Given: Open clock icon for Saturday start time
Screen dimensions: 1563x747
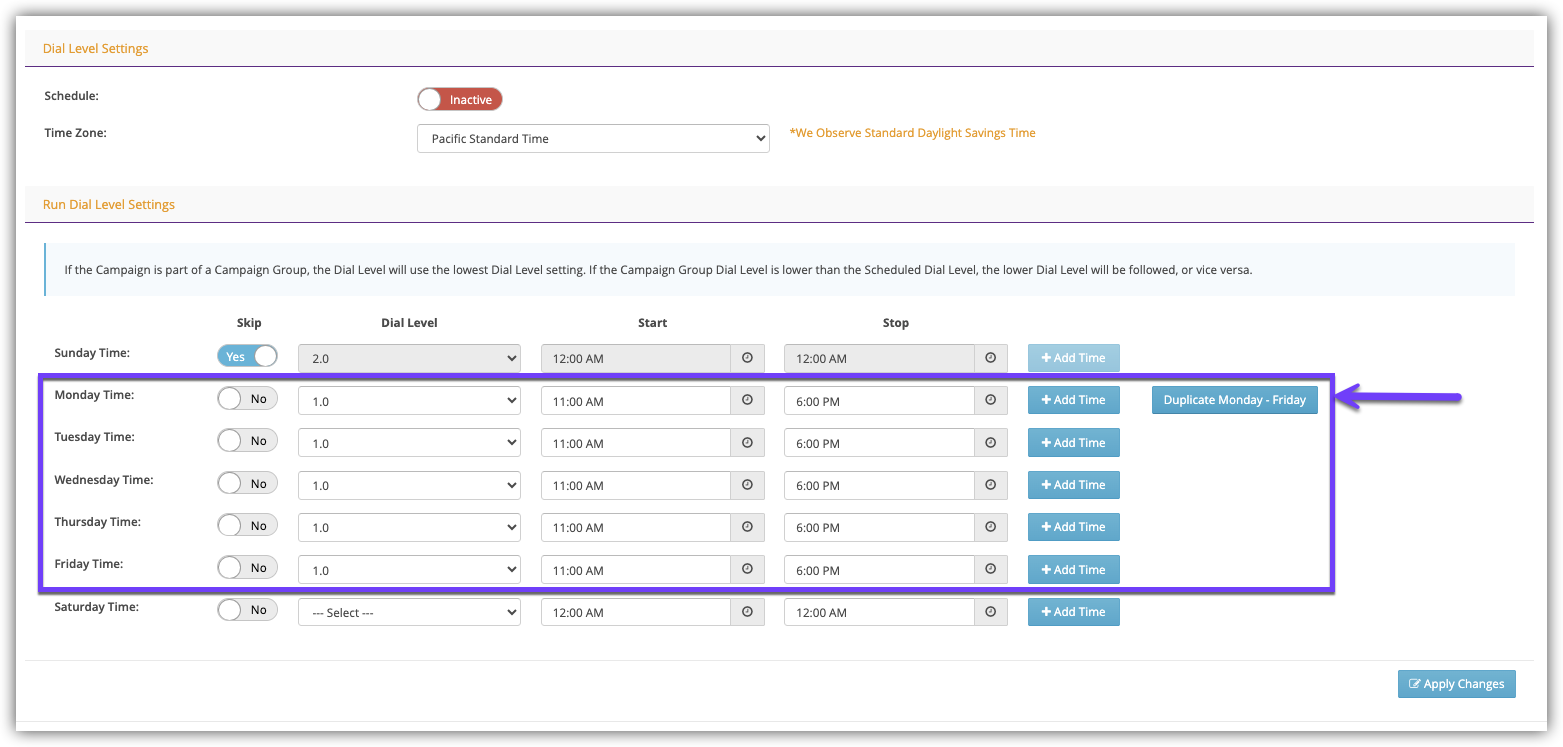Looking at the screenshot, I should pyautogui.click(x=747, y=612).
